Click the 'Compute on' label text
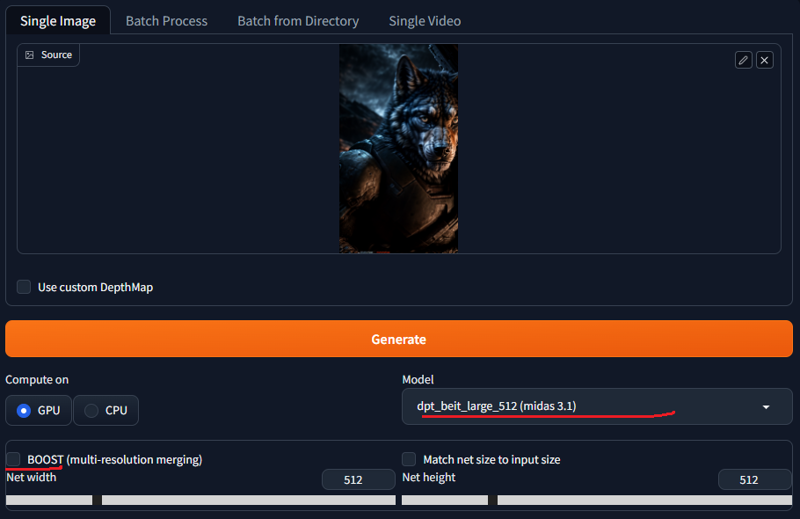Viewport: 800px width, 519px height. point(37,380)
